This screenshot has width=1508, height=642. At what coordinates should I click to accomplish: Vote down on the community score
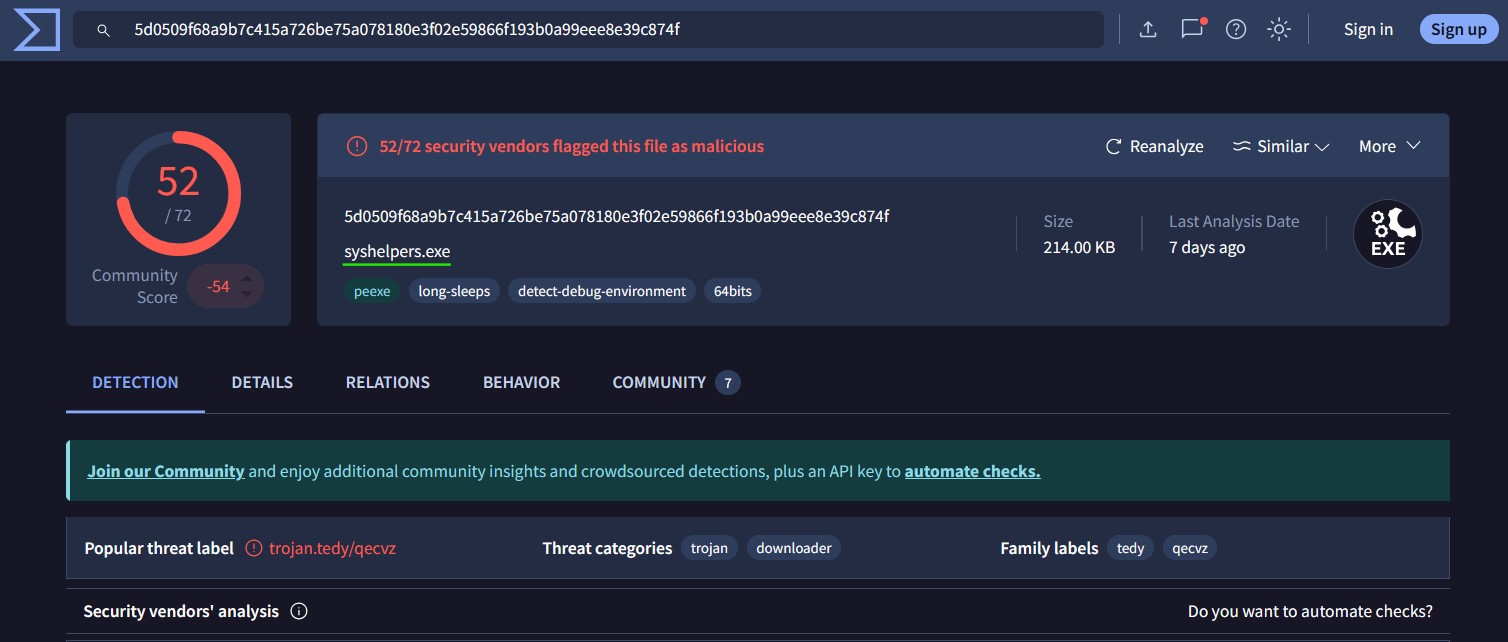pyautogui.click(x=246, y=296)
